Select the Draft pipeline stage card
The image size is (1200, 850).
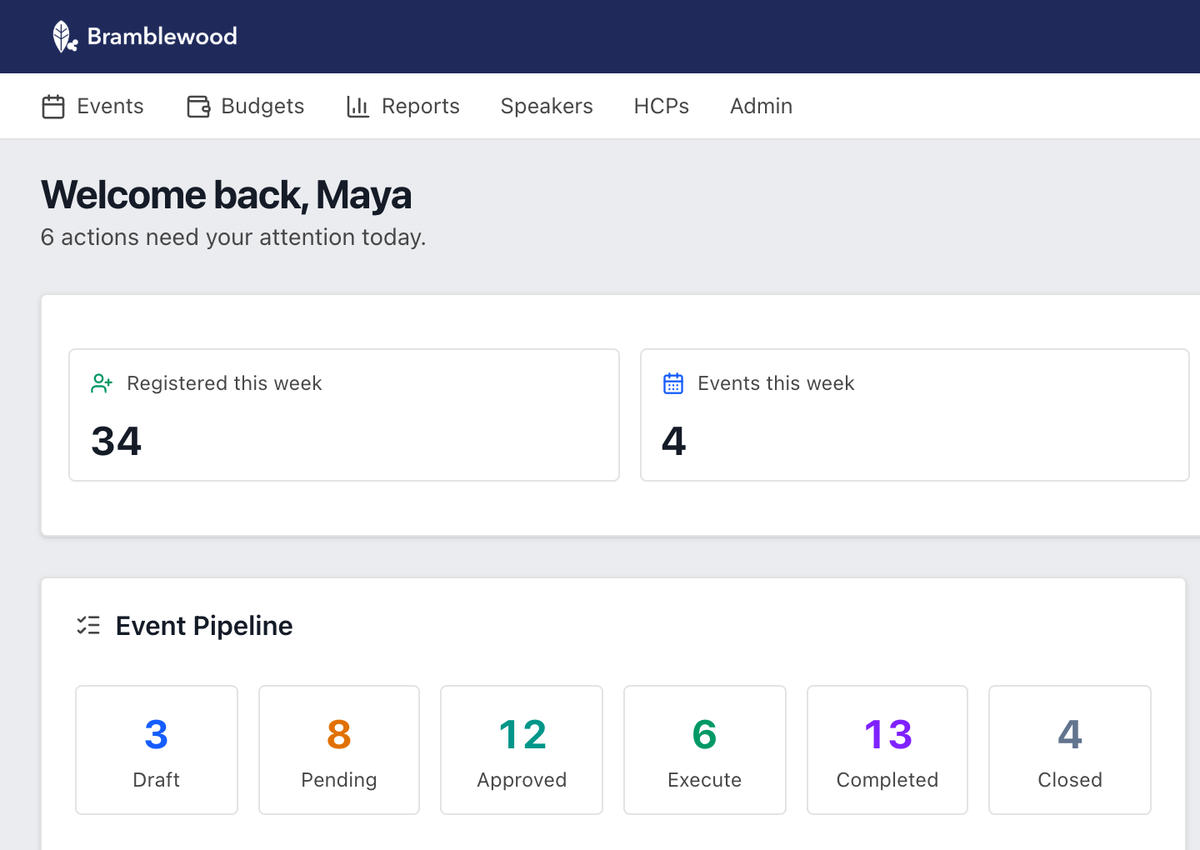(x=157, y=750)
